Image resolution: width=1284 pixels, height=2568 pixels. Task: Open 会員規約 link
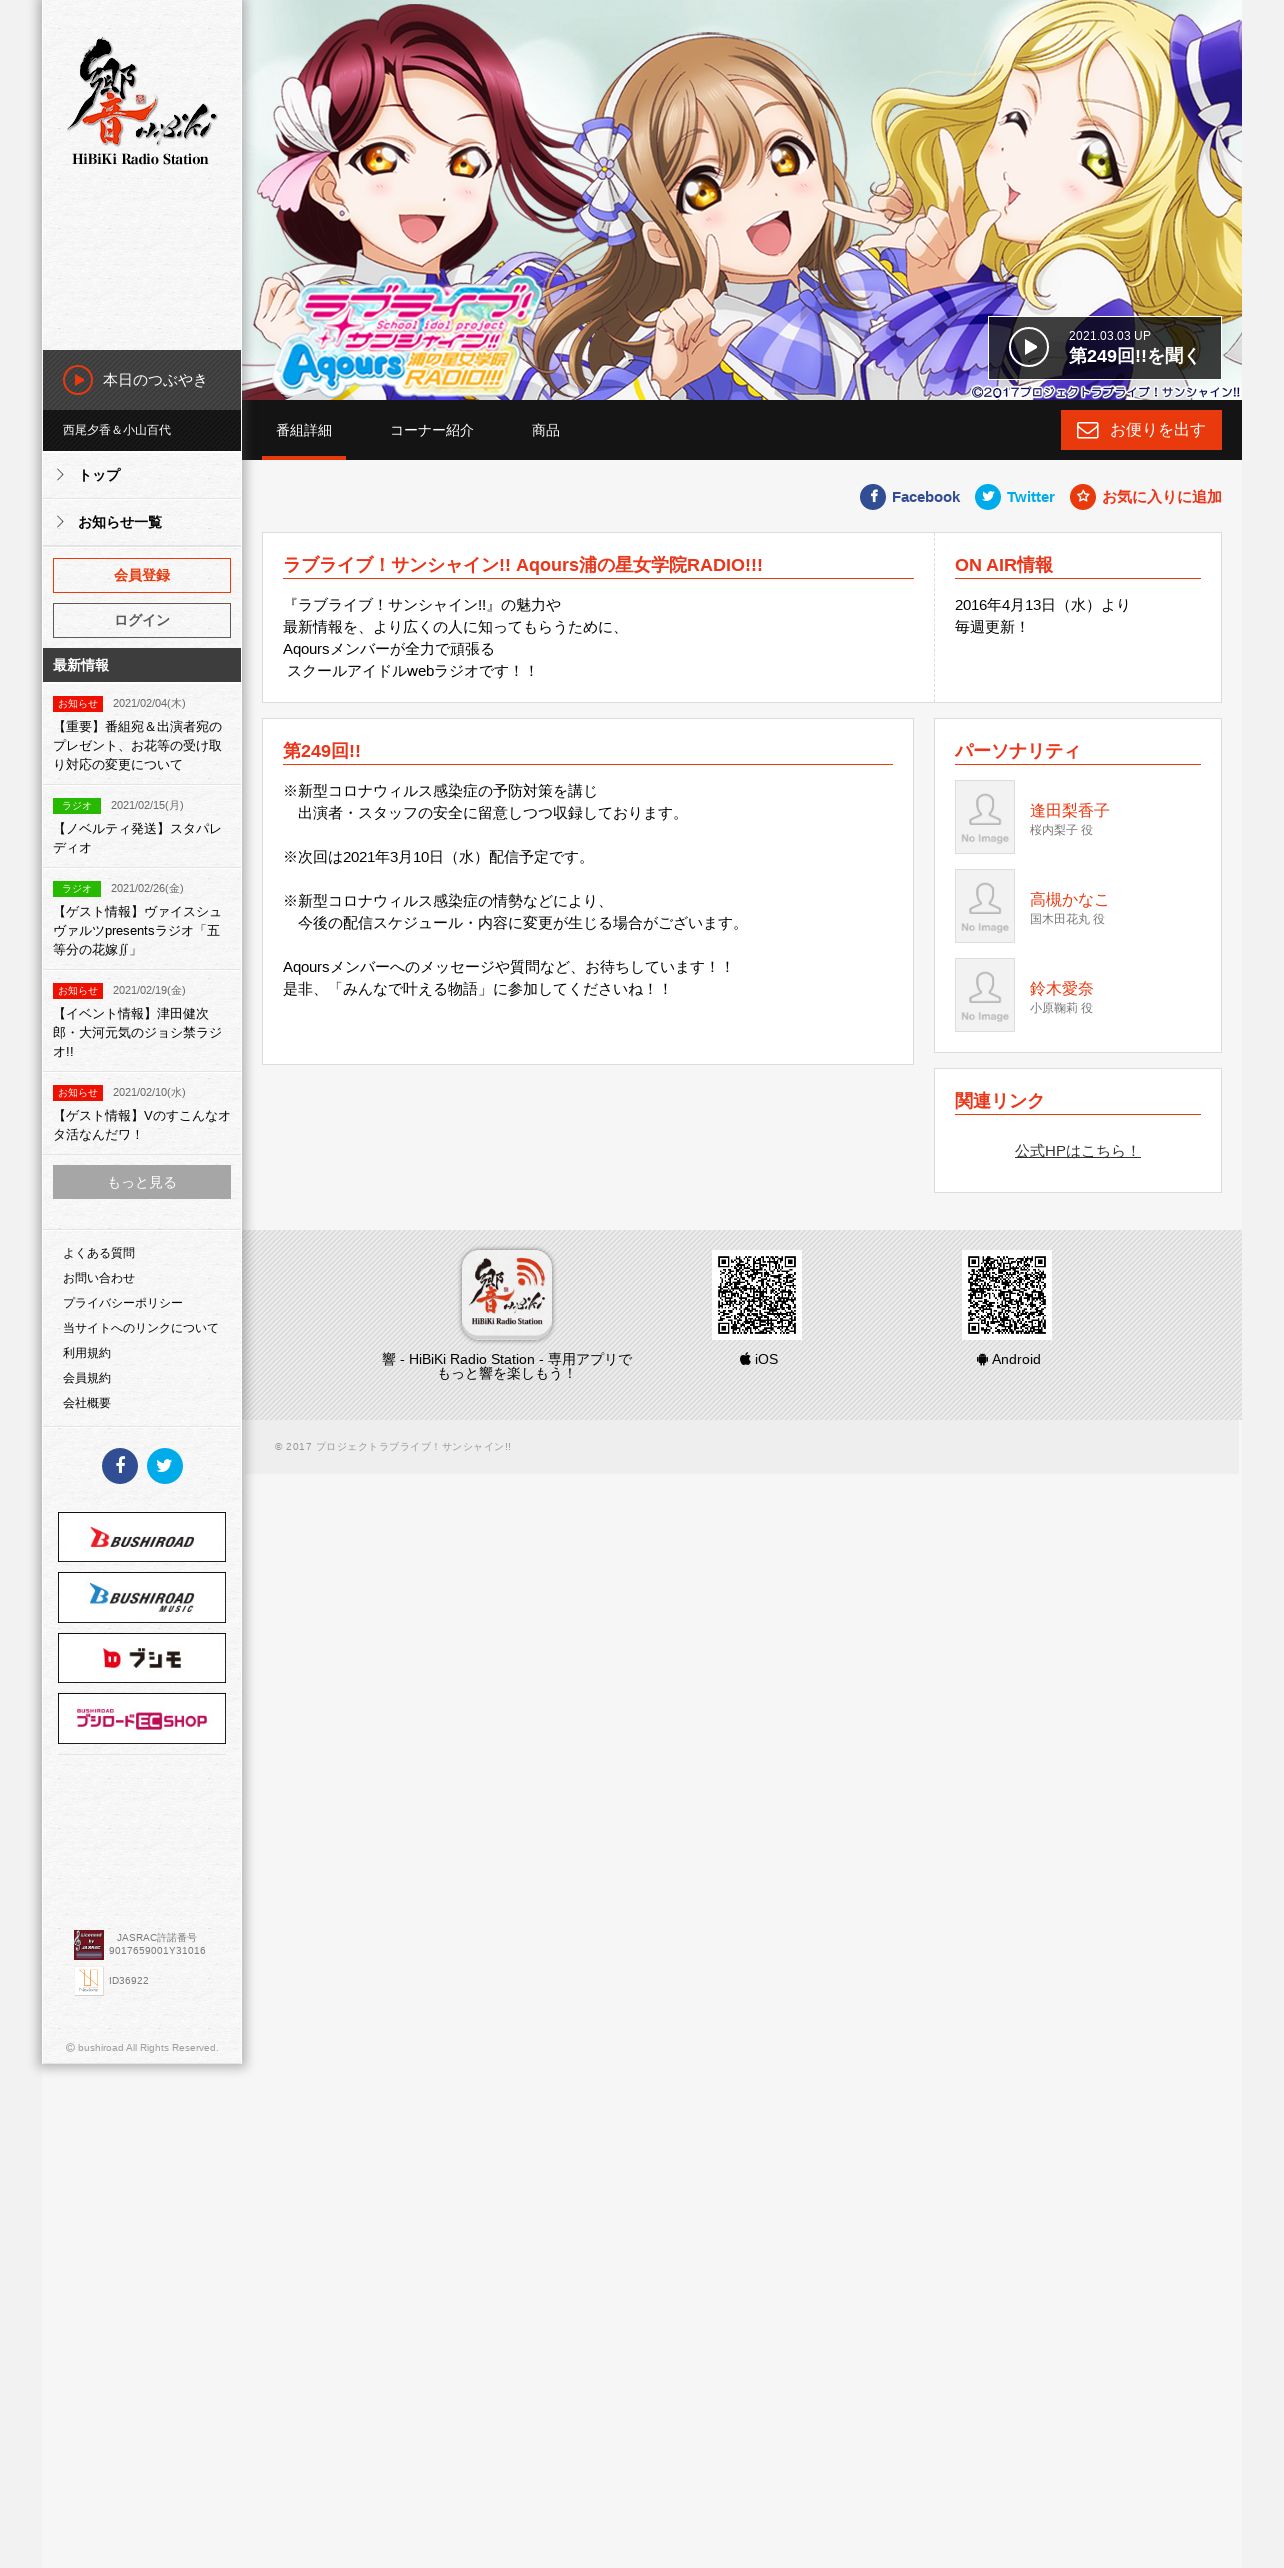point(87,1378)
